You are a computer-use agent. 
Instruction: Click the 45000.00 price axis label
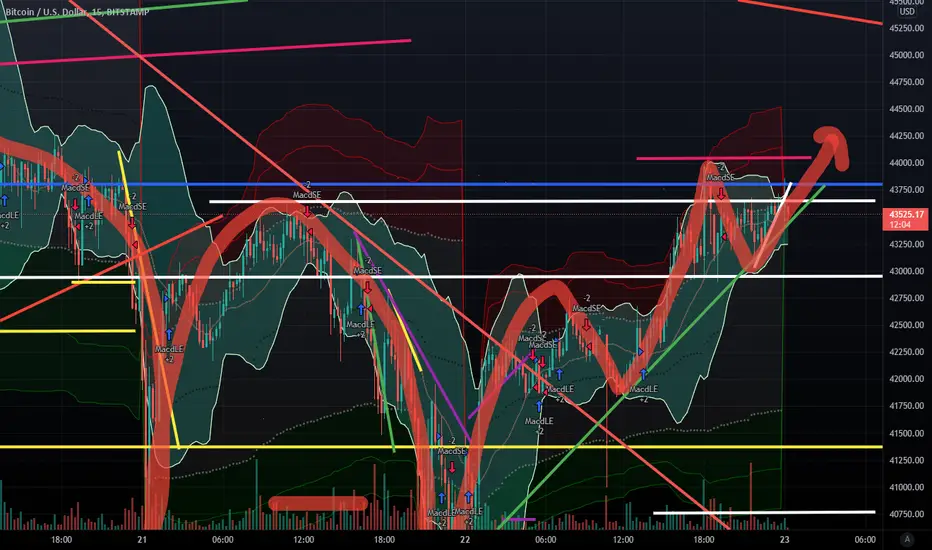[906, 55]
